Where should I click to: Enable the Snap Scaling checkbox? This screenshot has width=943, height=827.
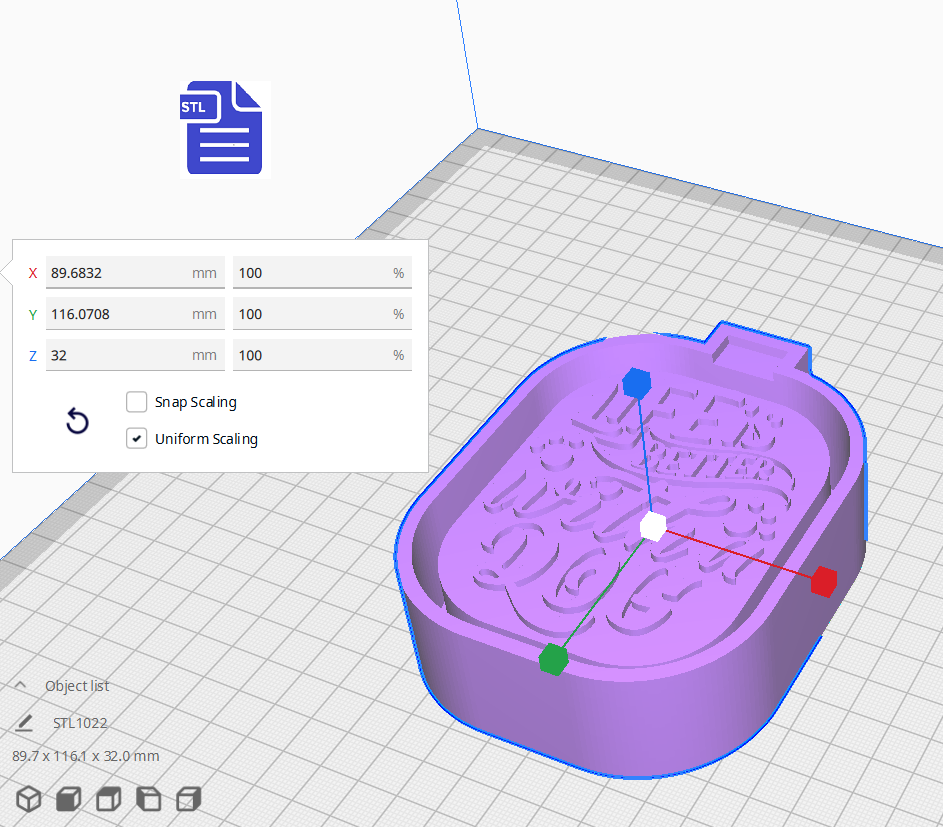136,402
